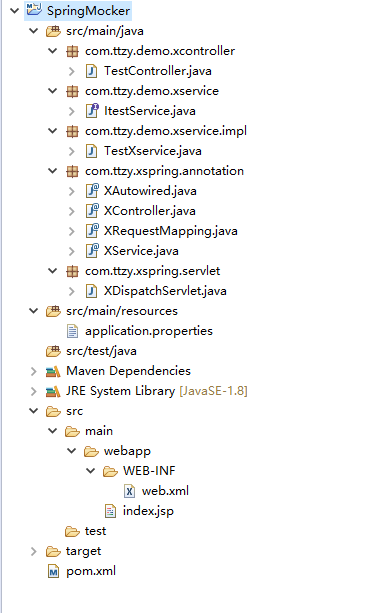
Task: Click the WEB-INF folder icon
Action: (110, 471)
